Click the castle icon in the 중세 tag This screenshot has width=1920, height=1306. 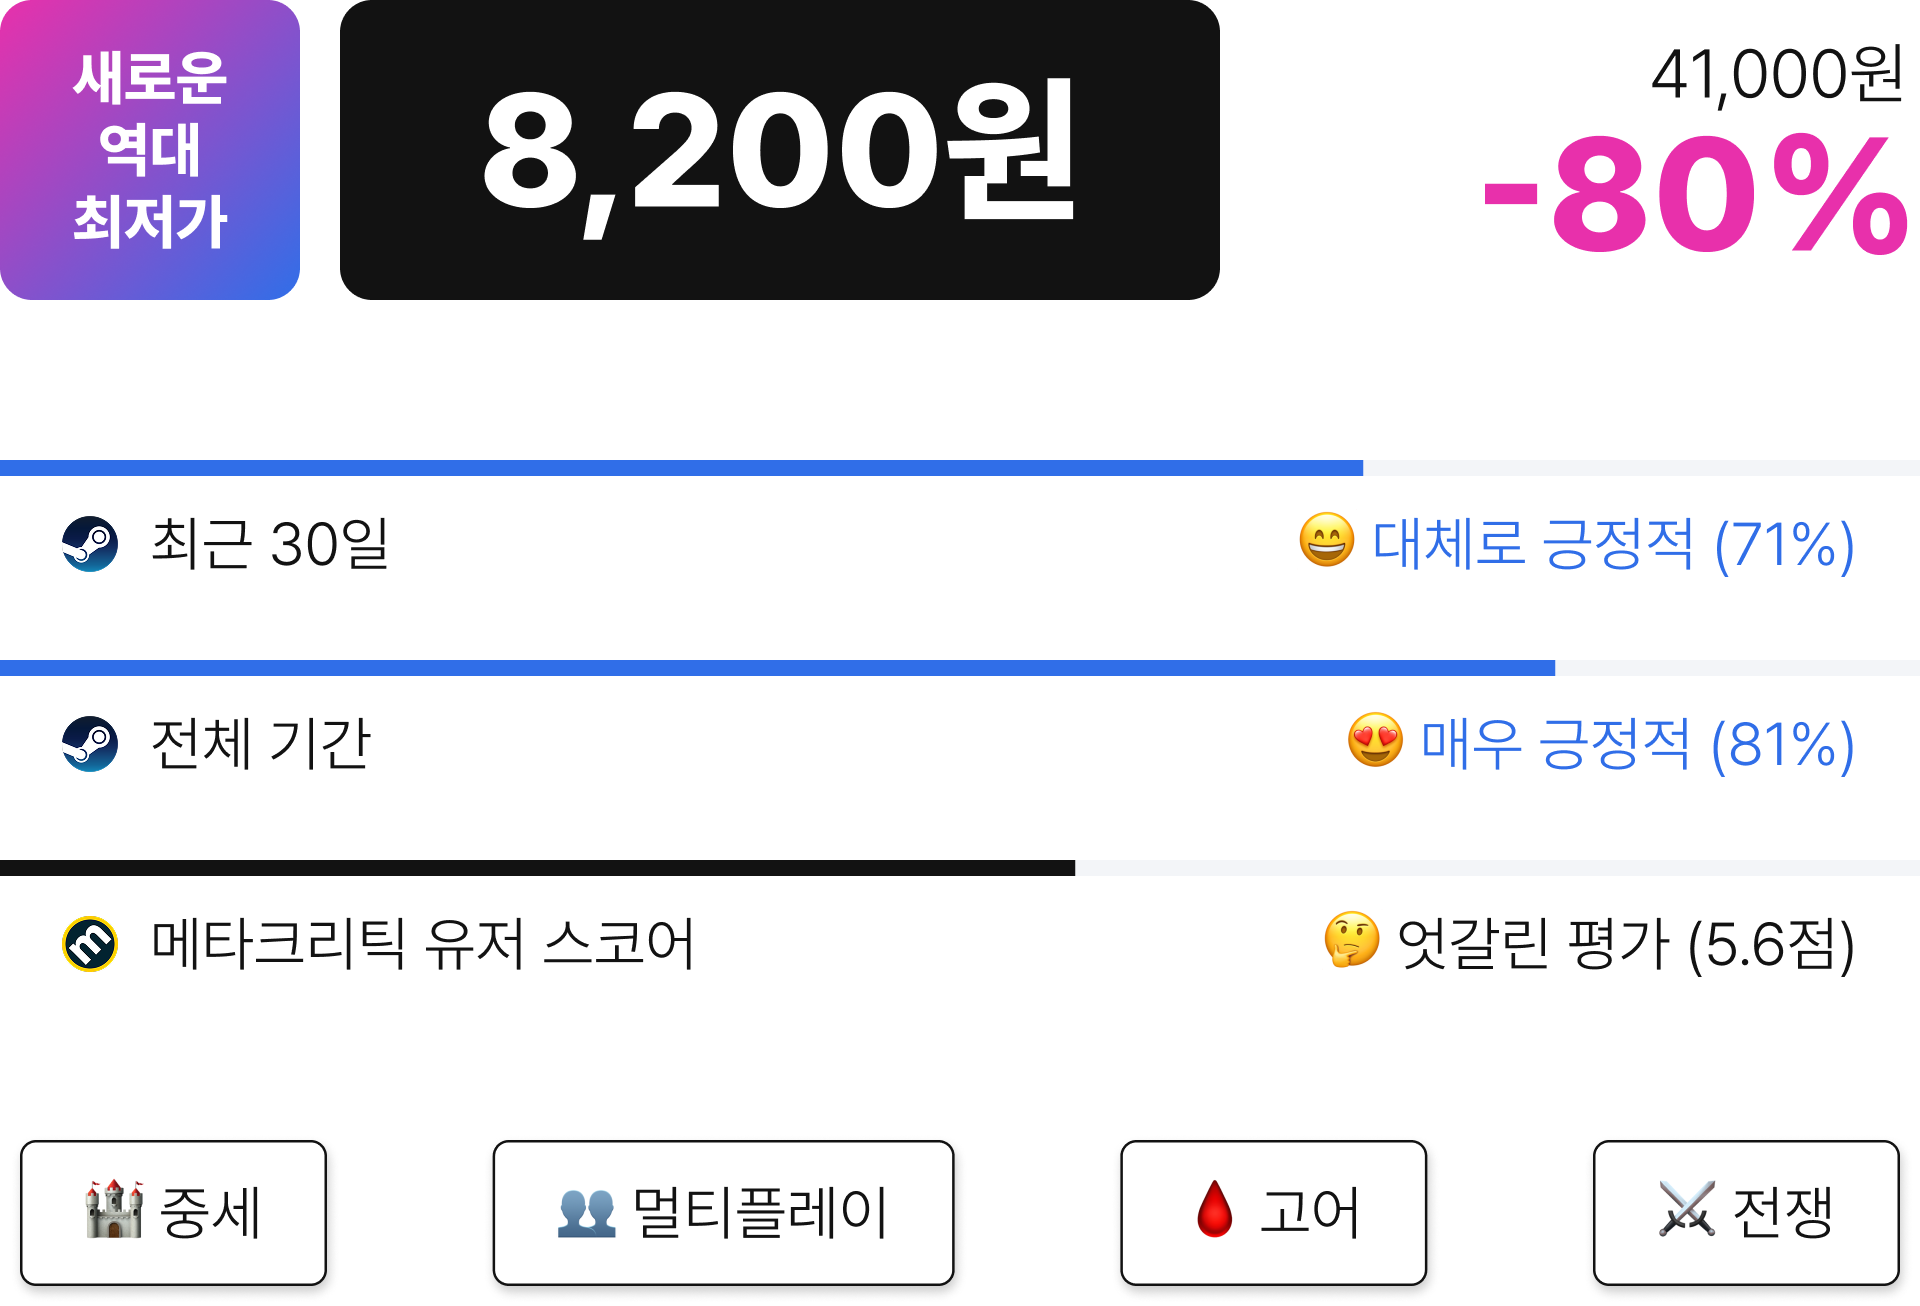click(x=114, y=1209)
